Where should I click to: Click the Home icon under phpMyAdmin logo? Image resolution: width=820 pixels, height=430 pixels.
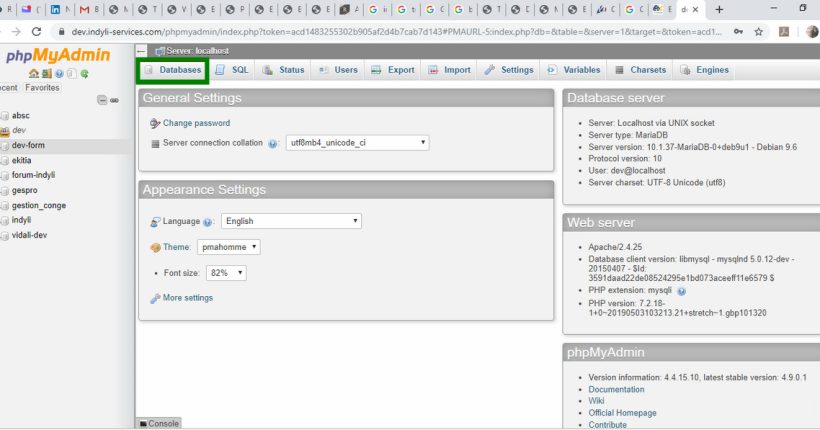(x=34, y=74)
